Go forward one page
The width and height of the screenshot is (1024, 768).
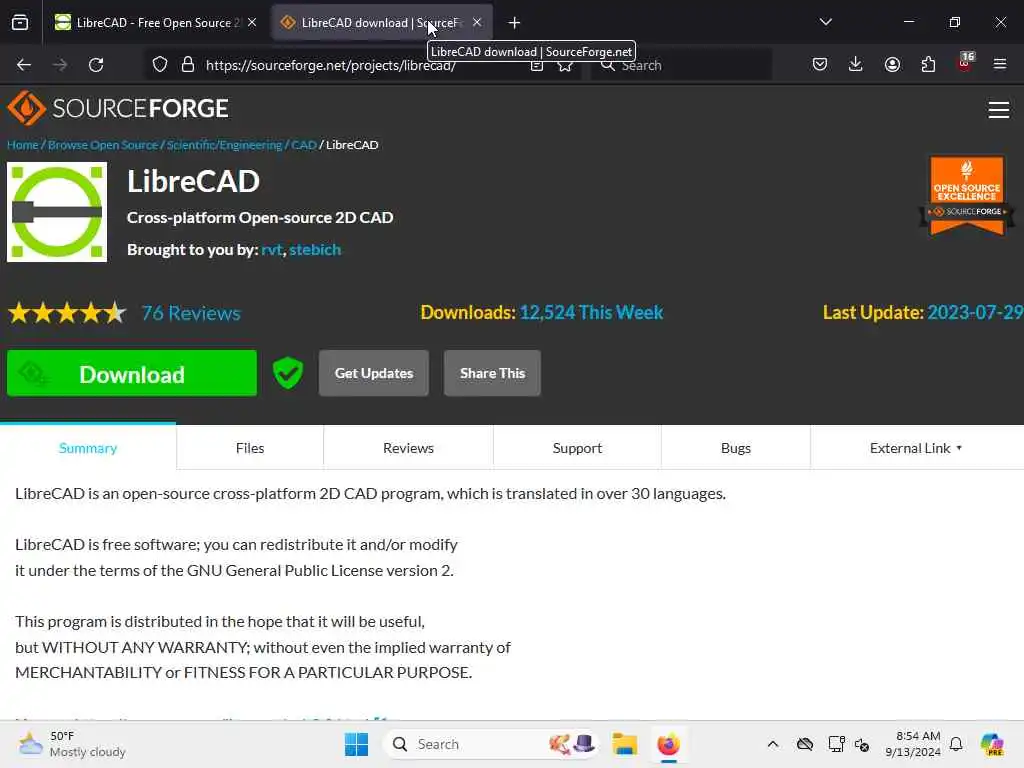point(60,65)
